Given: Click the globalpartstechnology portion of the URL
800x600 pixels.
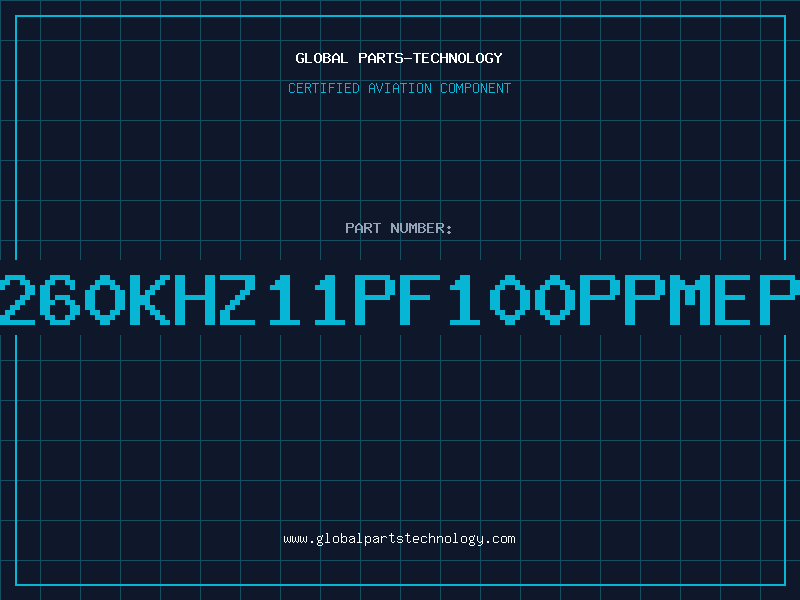Looking at the screenshot, I should click(399, 539).
